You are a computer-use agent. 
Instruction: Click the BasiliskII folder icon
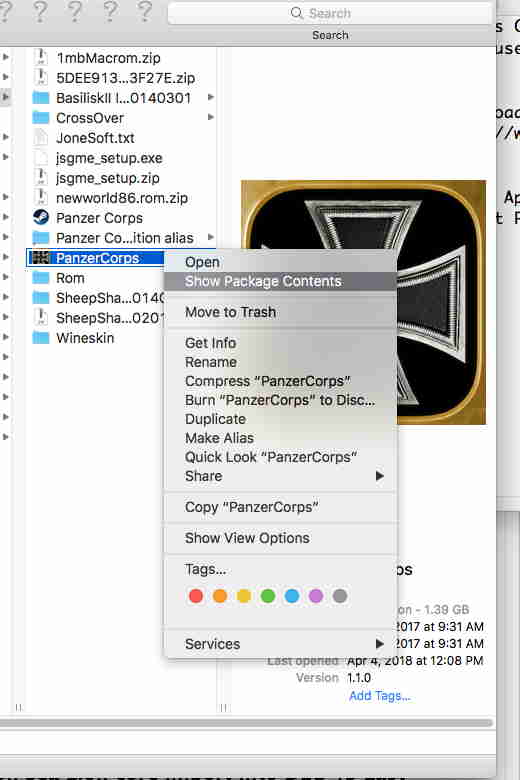coord(41,98)
